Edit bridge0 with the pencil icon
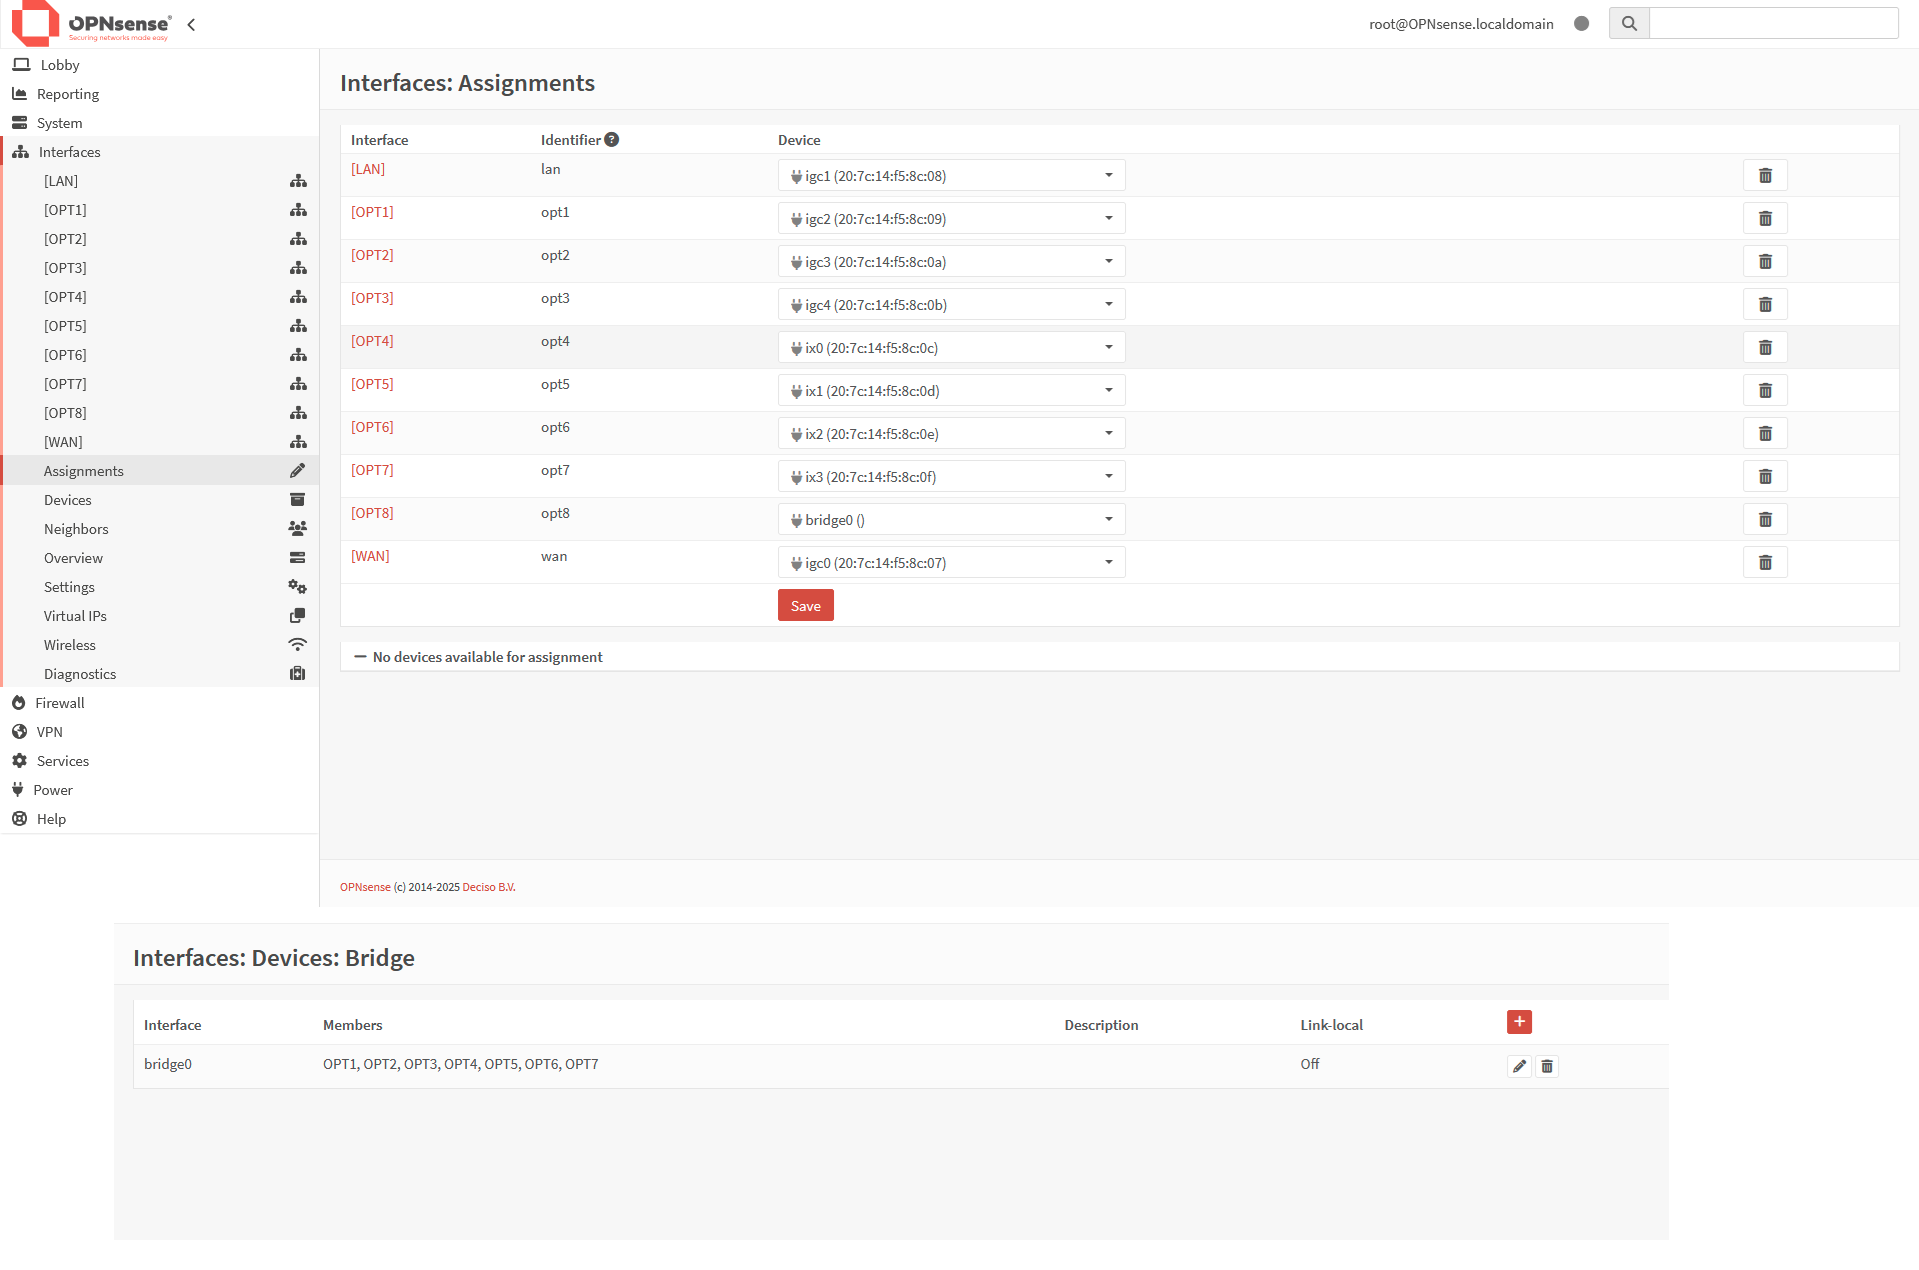 click(x=1519, y=1066)
